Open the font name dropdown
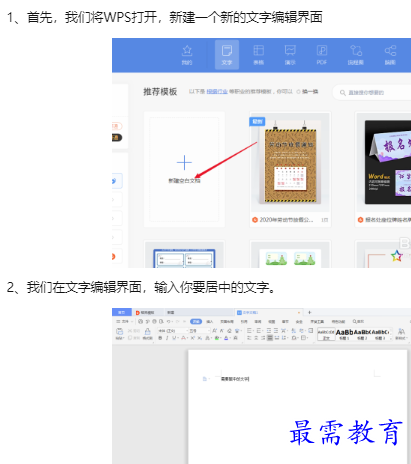411x464 pixels. coord(172,331)
